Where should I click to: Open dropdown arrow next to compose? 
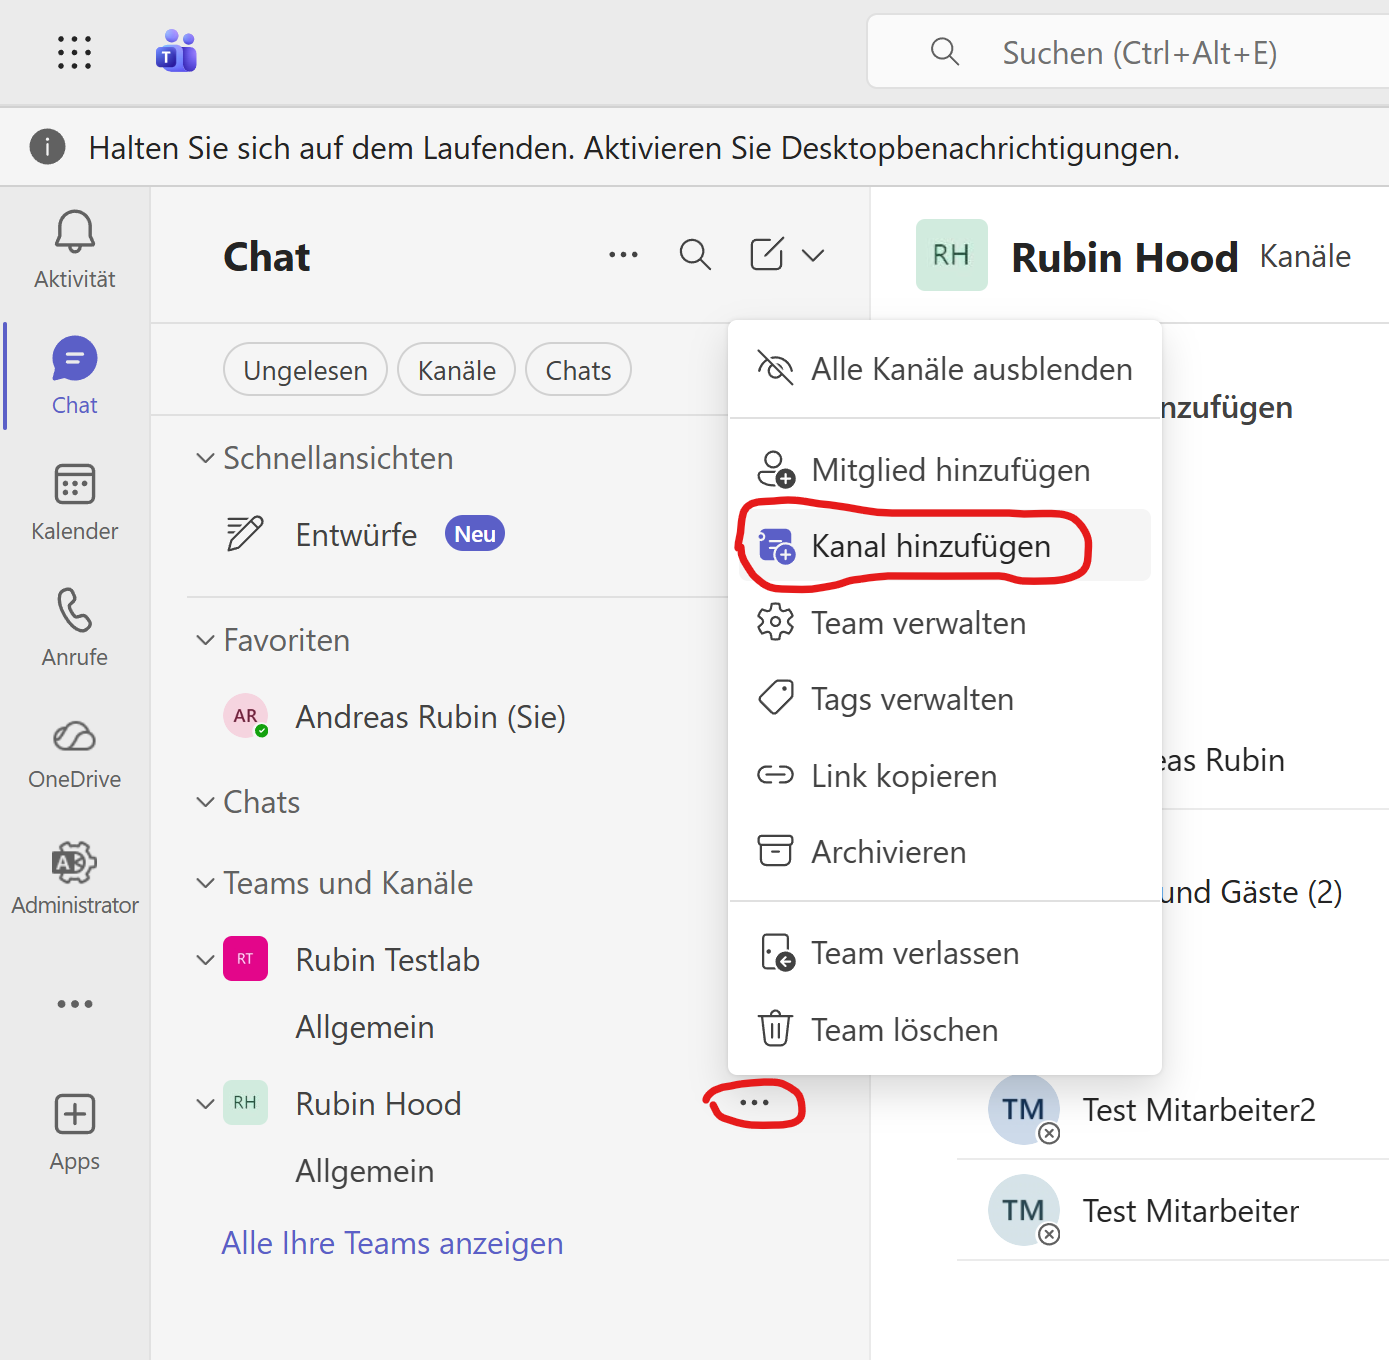[x=813, y=256]
